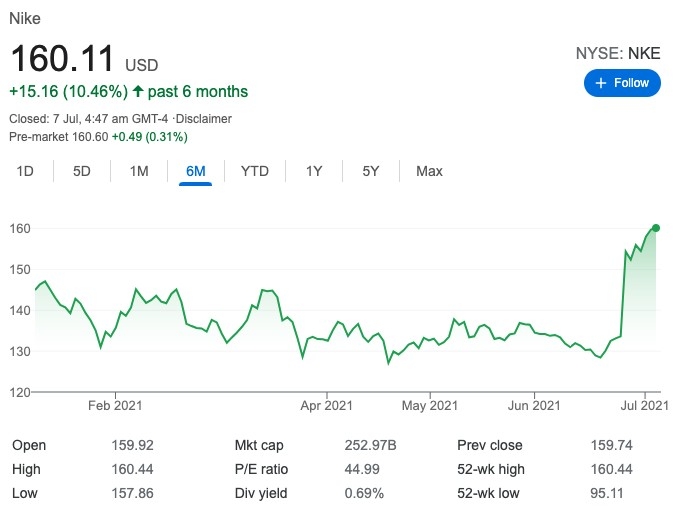
Task: Click the Follow button
Action: click(622, 83)
